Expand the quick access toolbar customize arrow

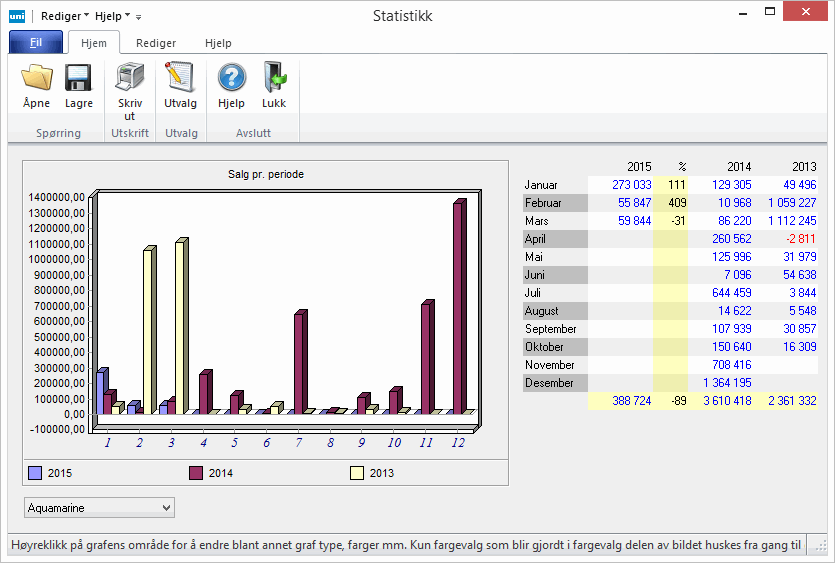point(139,17)
